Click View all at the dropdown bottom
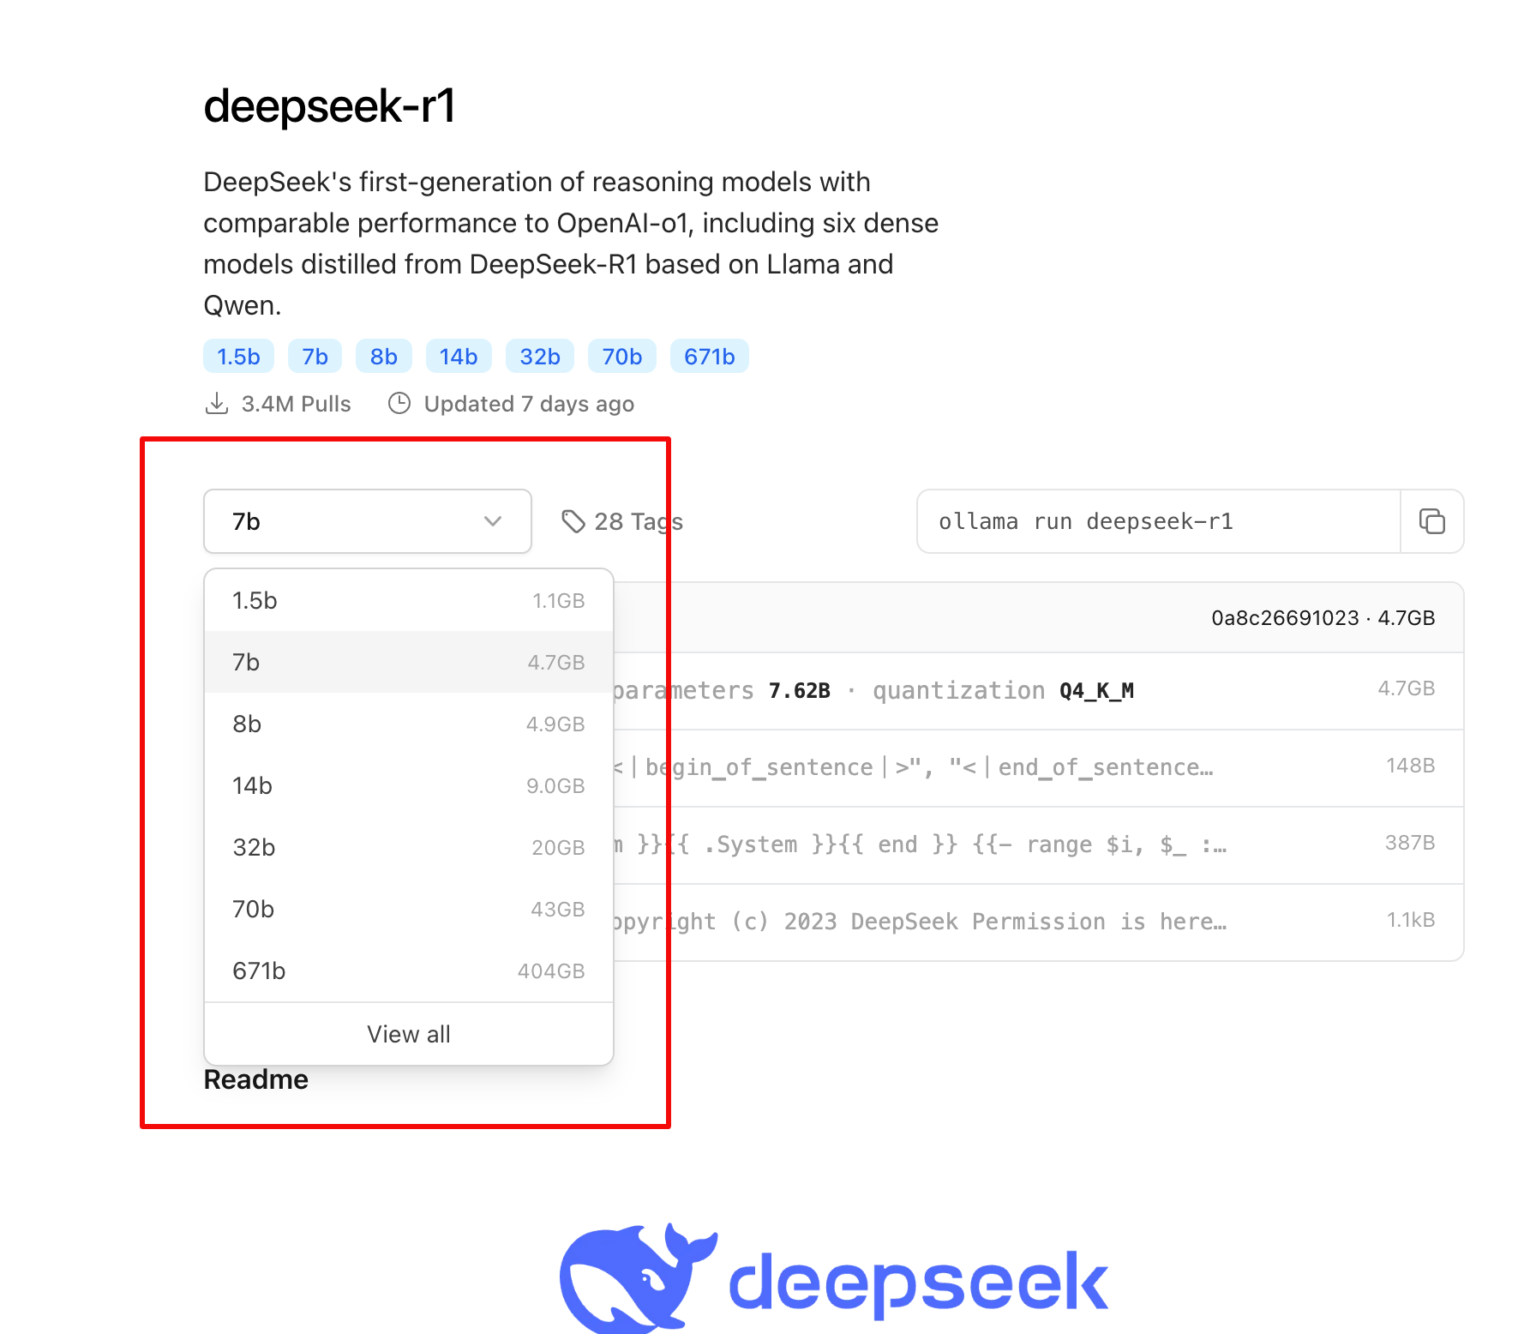 point(408,1034)
